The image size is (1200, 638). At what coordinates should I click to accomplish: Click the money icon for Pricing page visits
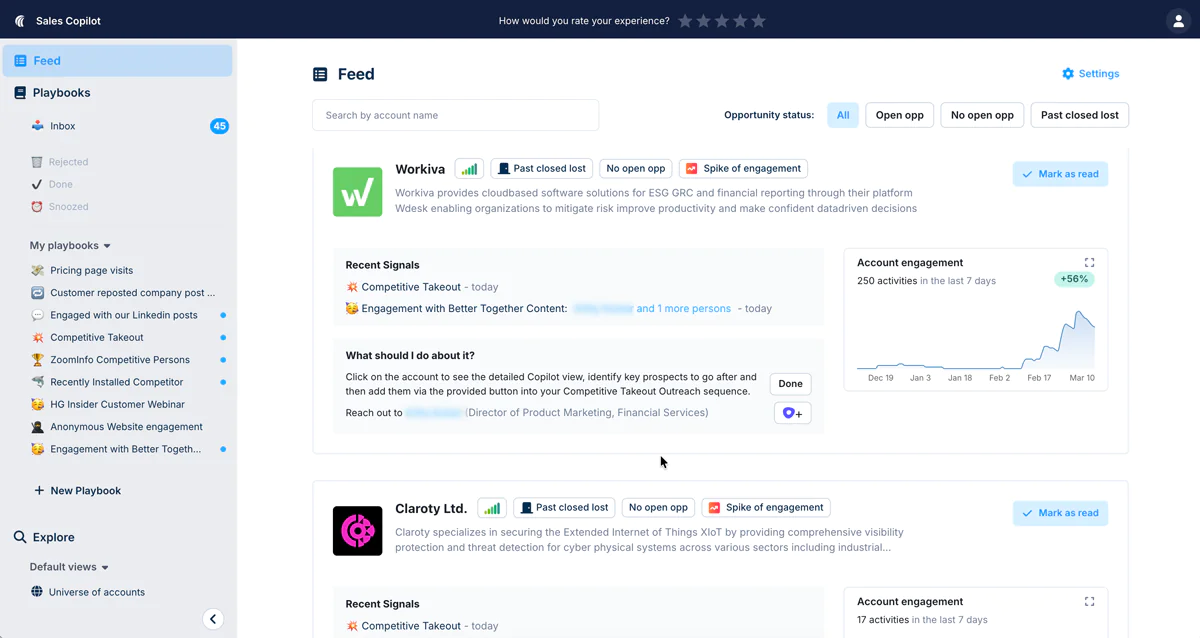click(x=37, y=271)
